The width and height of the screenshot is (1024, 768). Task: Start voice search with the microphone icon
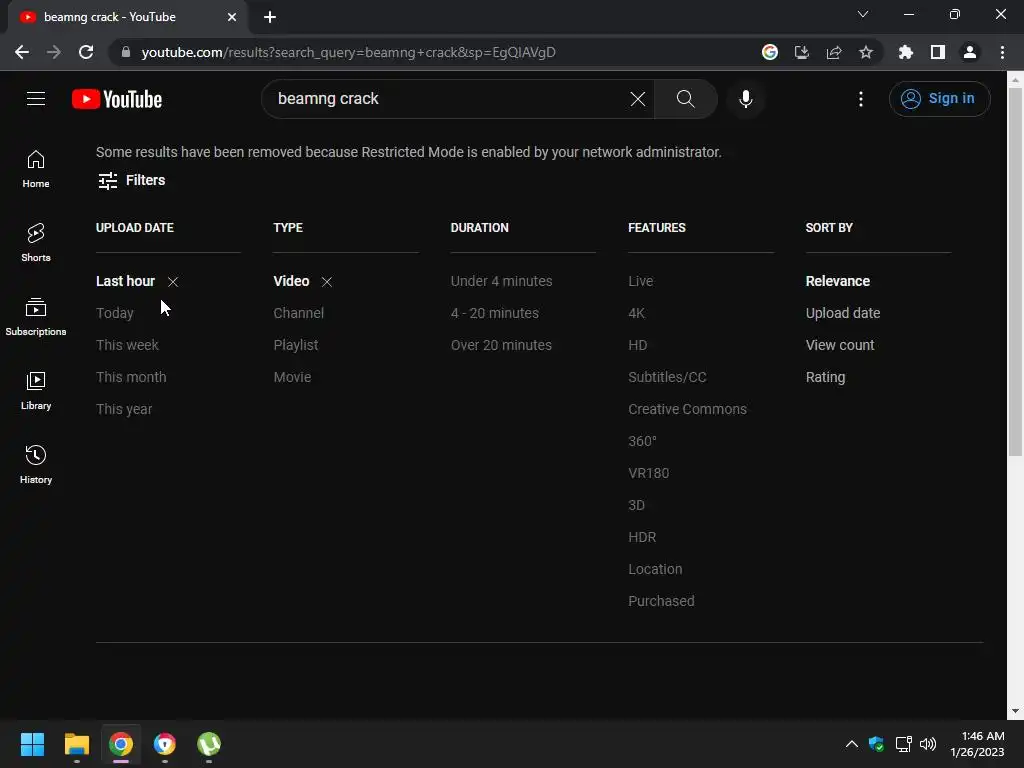[745, 99]
